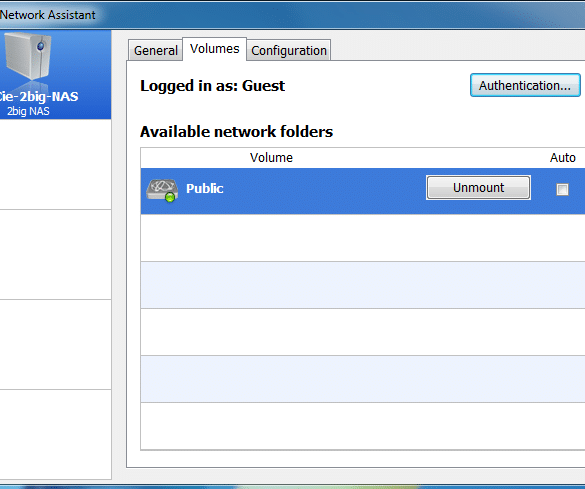The height and width of the screenshot is (489, 585).
Task: Click the Auto column header
Action: pyautogui.click(x=563, y=157)
